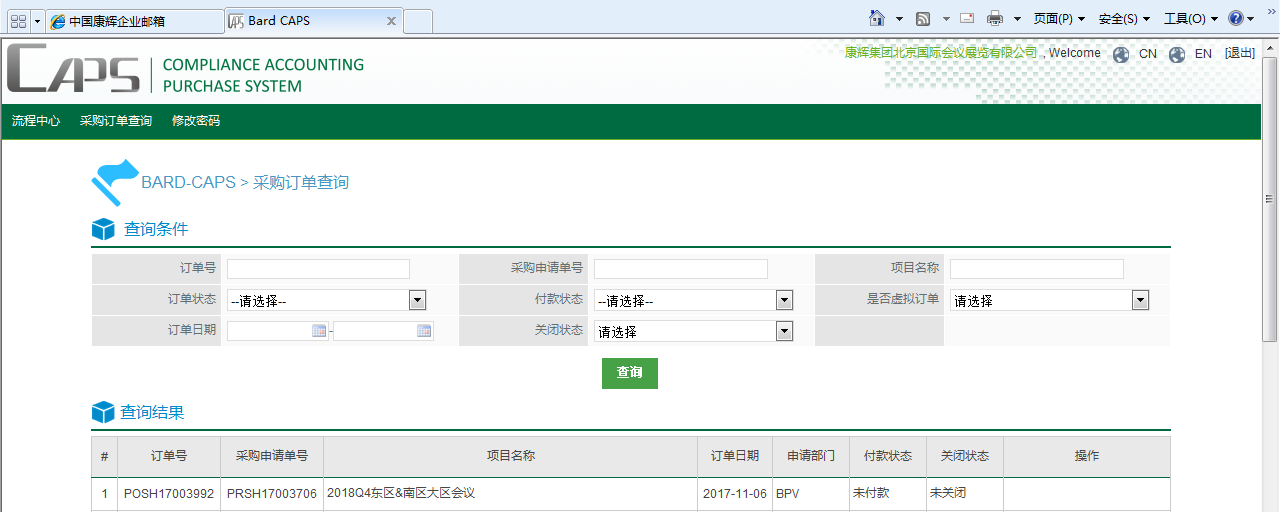Click the blue help question mark icon
The width and height of the screenshot is (1280, 512).
1236,18
